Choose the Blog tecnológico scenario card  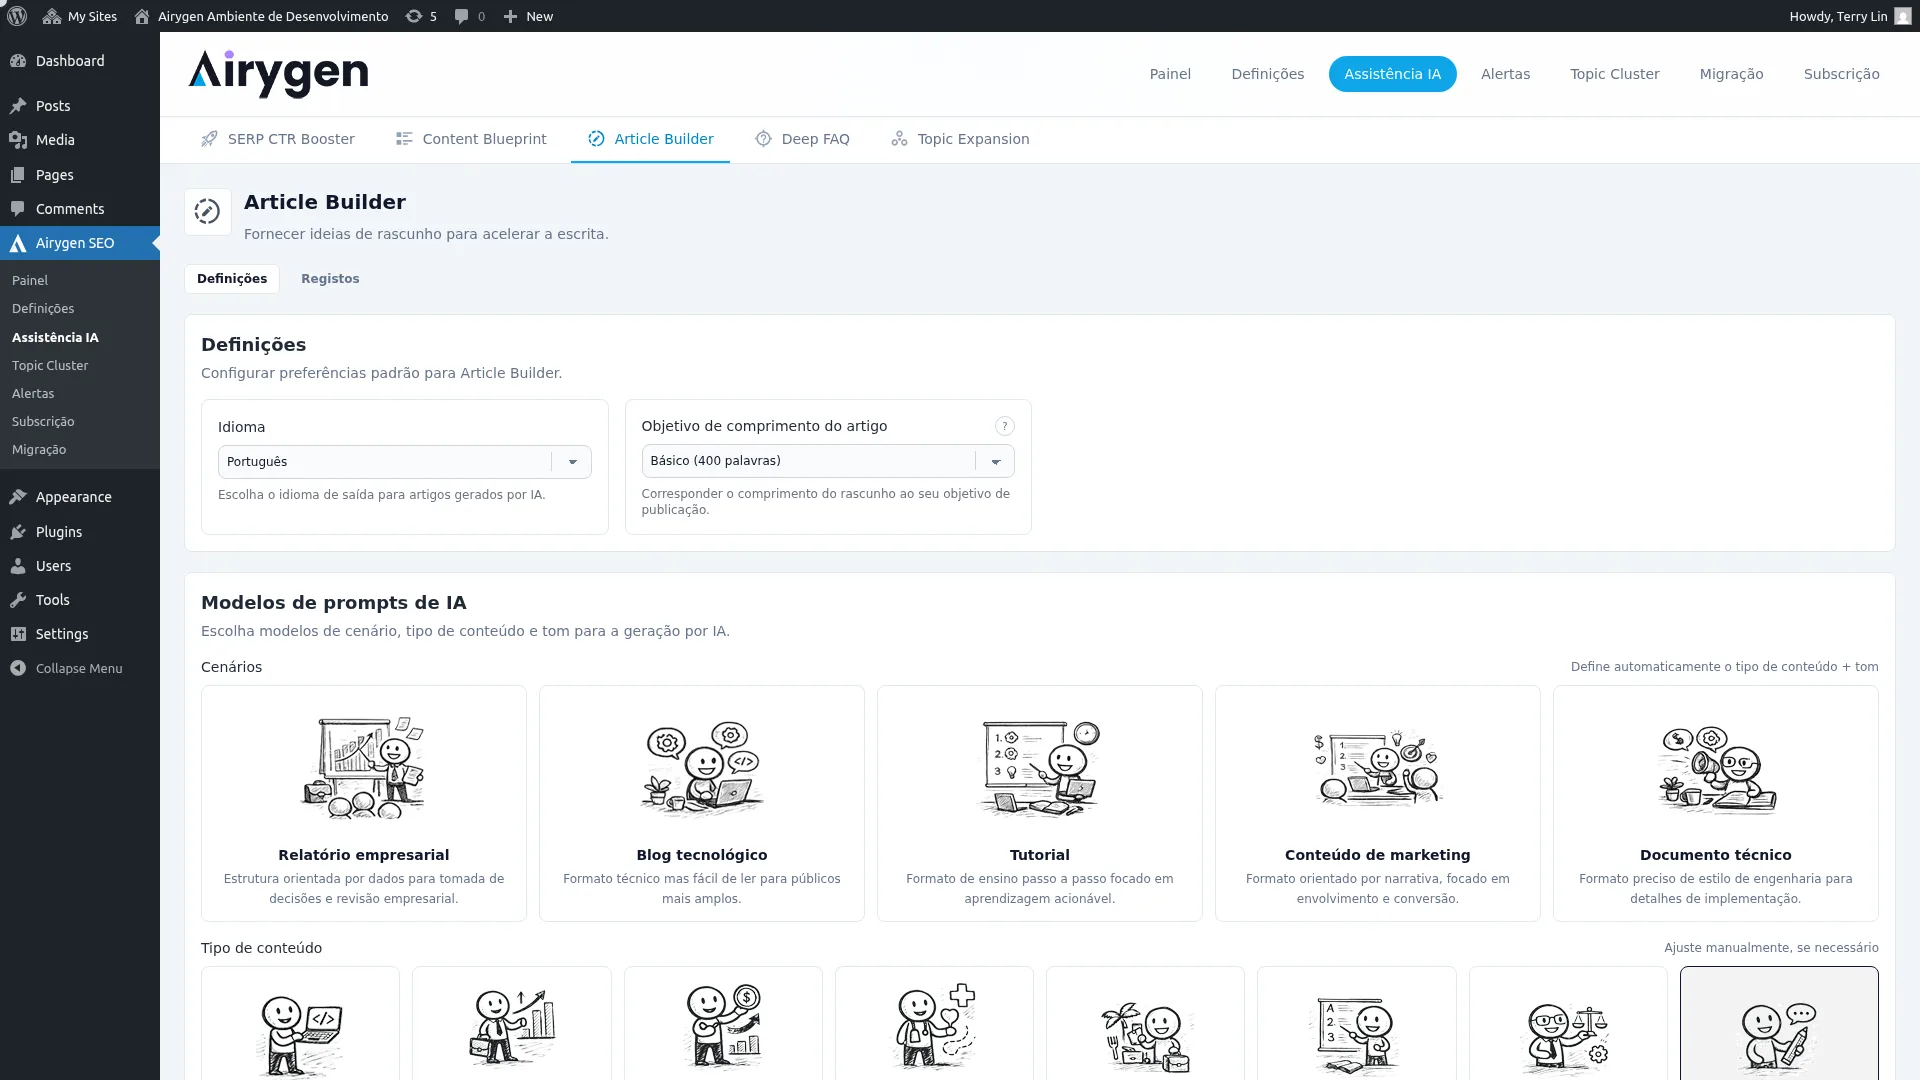pyautogui.click(x=701, y=803)
